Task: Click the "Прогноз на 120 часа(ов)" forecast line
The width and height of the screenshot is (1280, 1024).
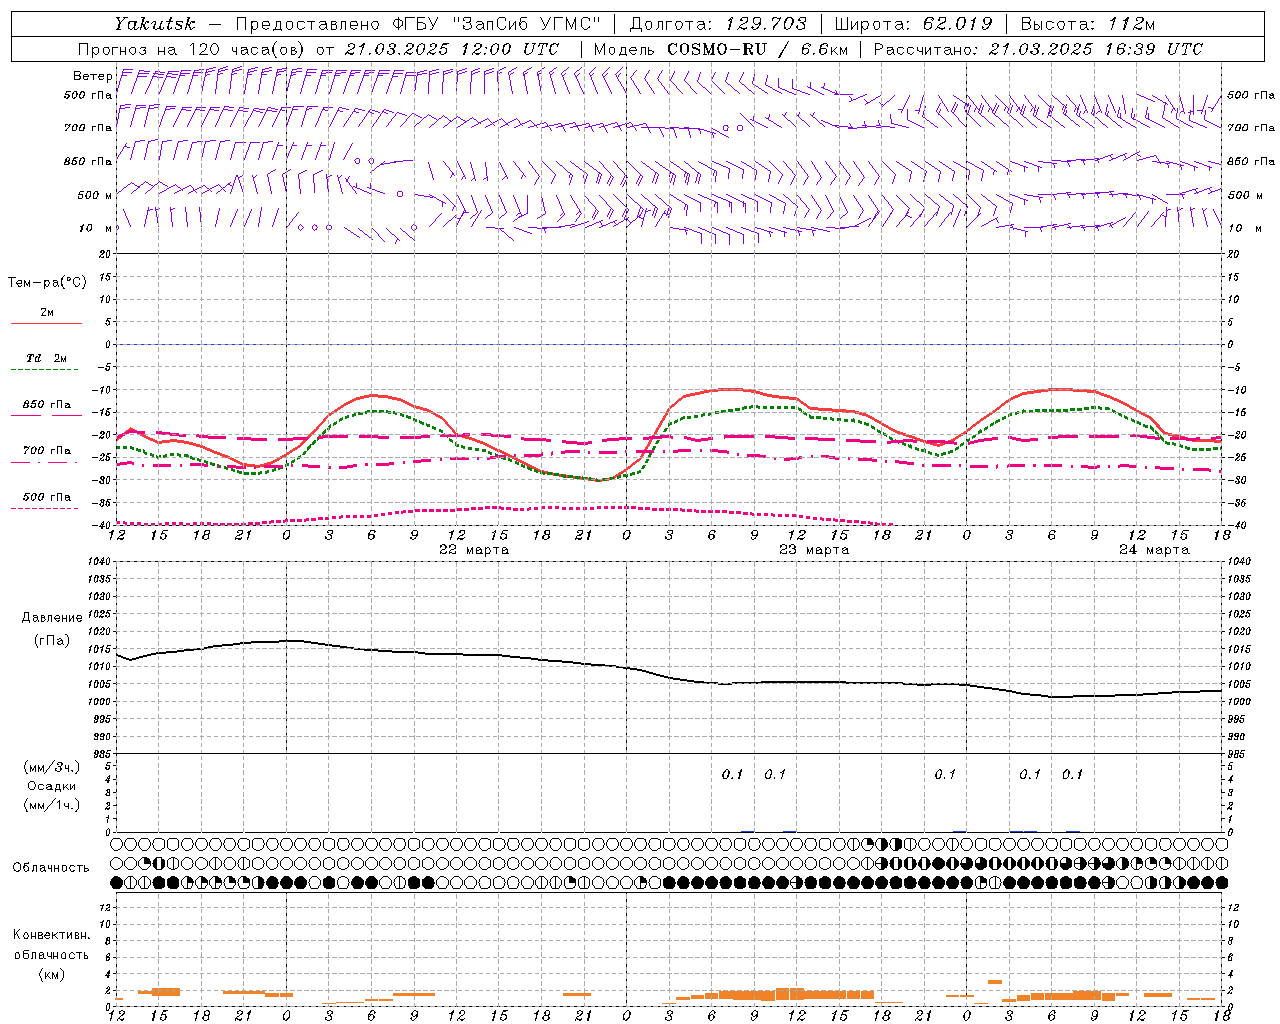Action: [x=318, y=49]
